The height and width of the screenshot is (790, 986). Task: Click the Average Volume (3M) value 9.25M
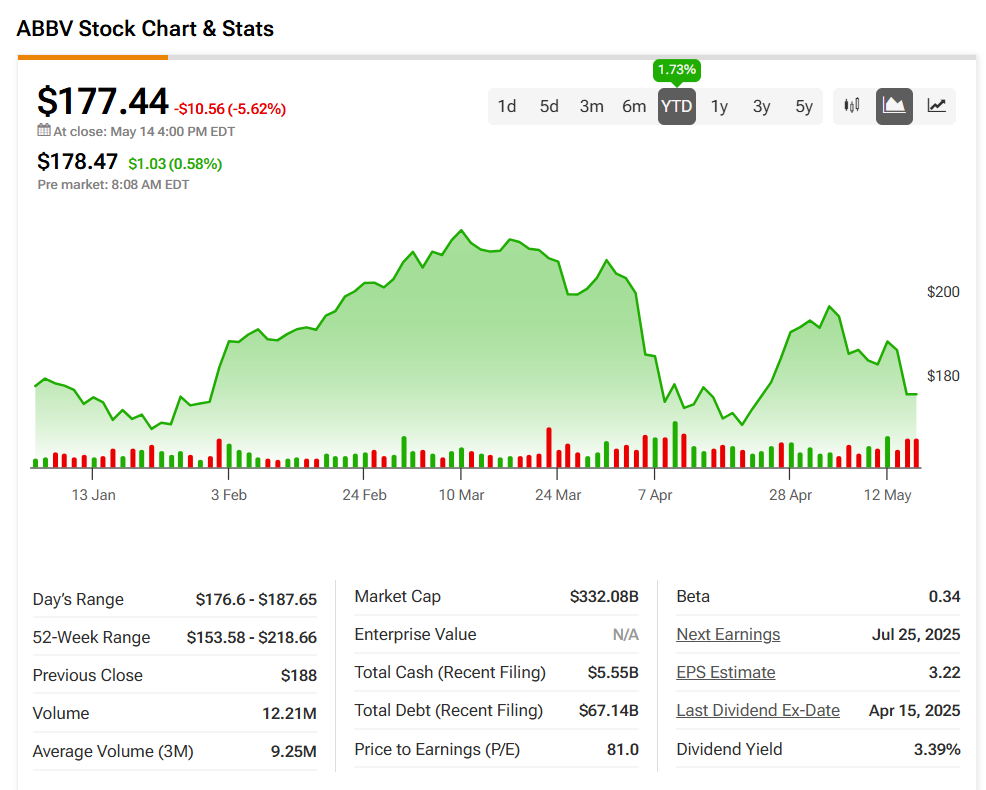tap(294, 752)
